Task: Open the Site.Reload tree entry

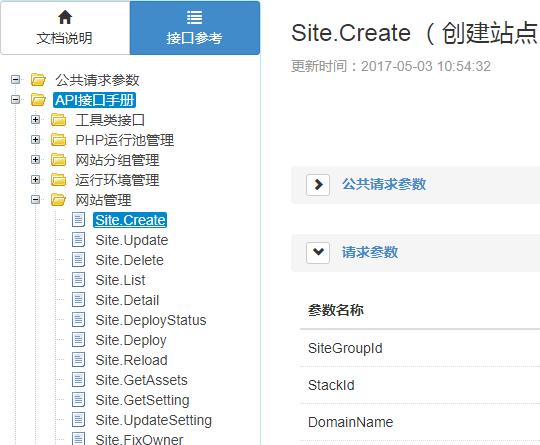Action: pos(132,360)
